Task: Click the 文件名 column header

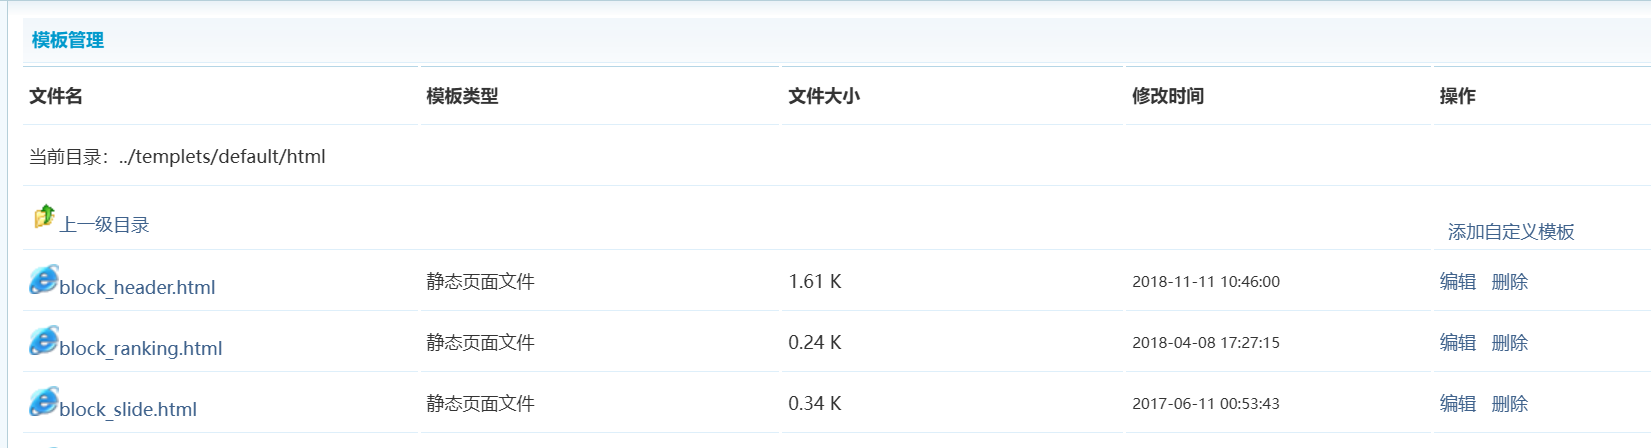Action: click(x=56, y=96)
